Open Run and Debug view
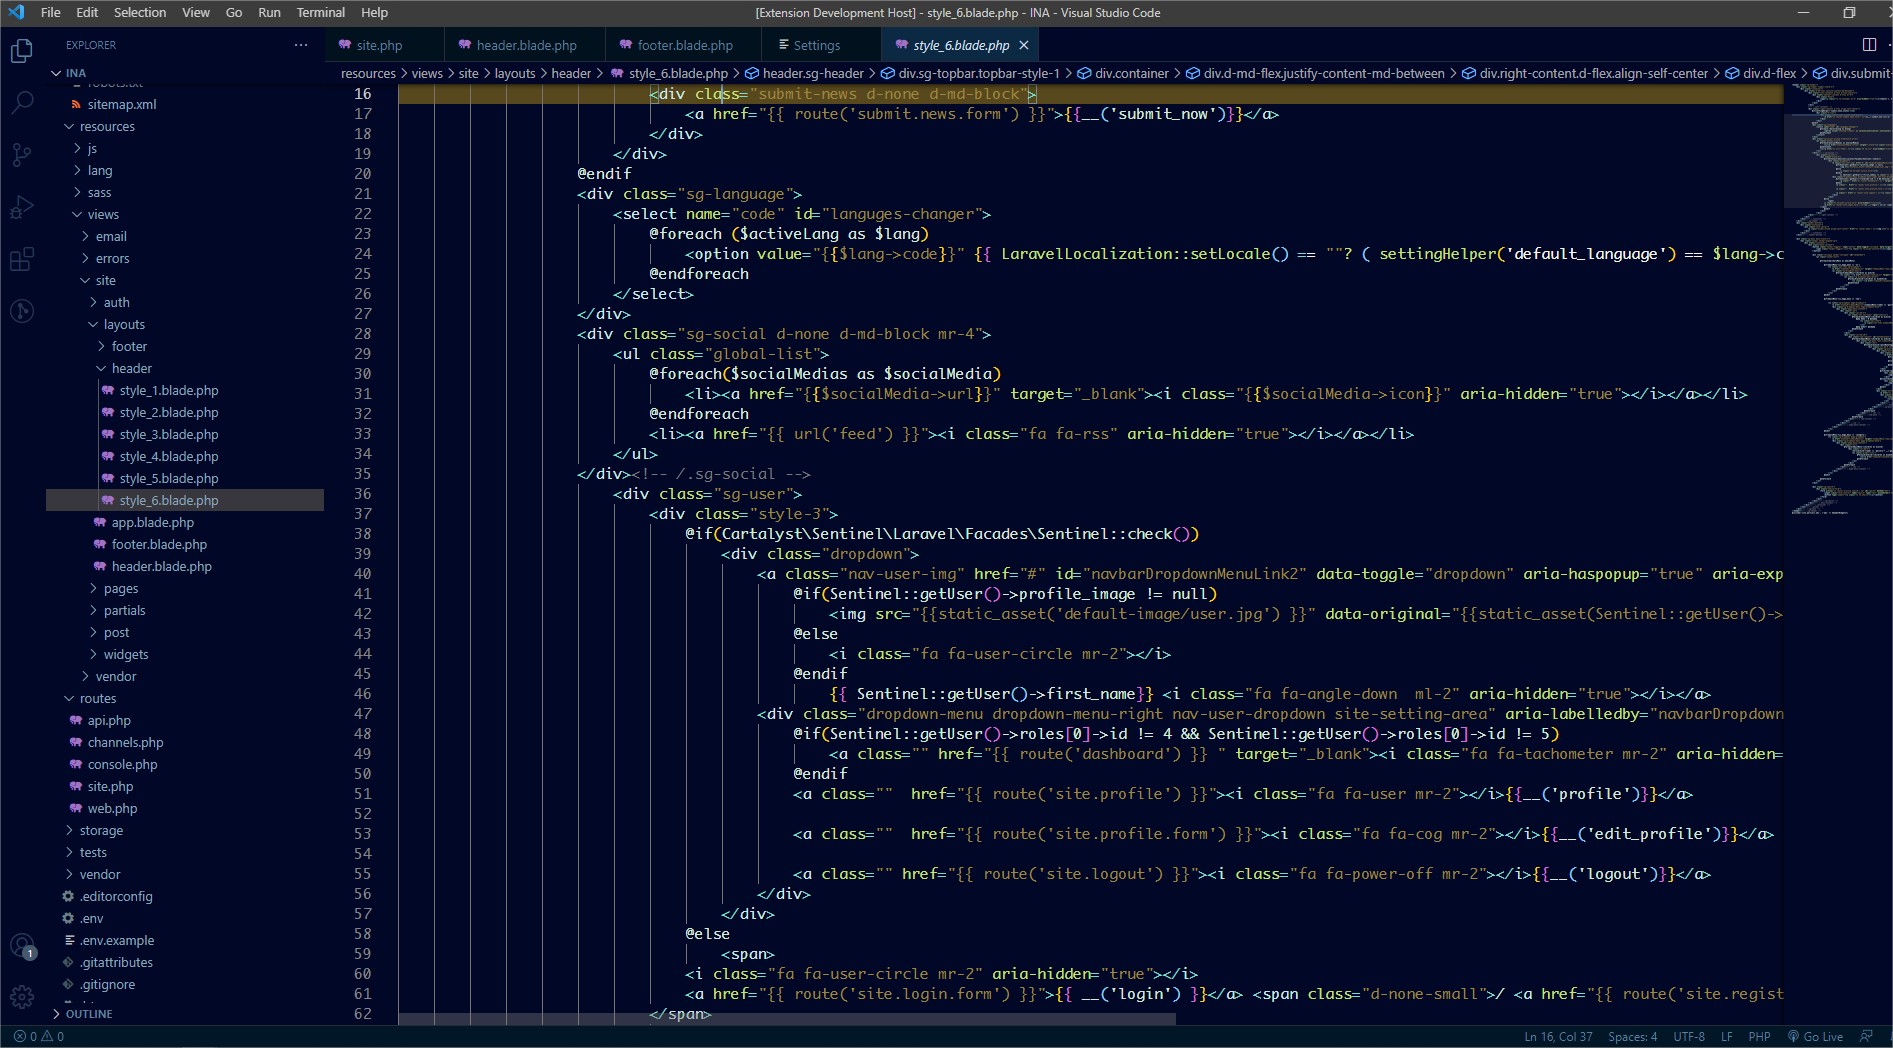1893x1048 pixels. coord(21,207)
